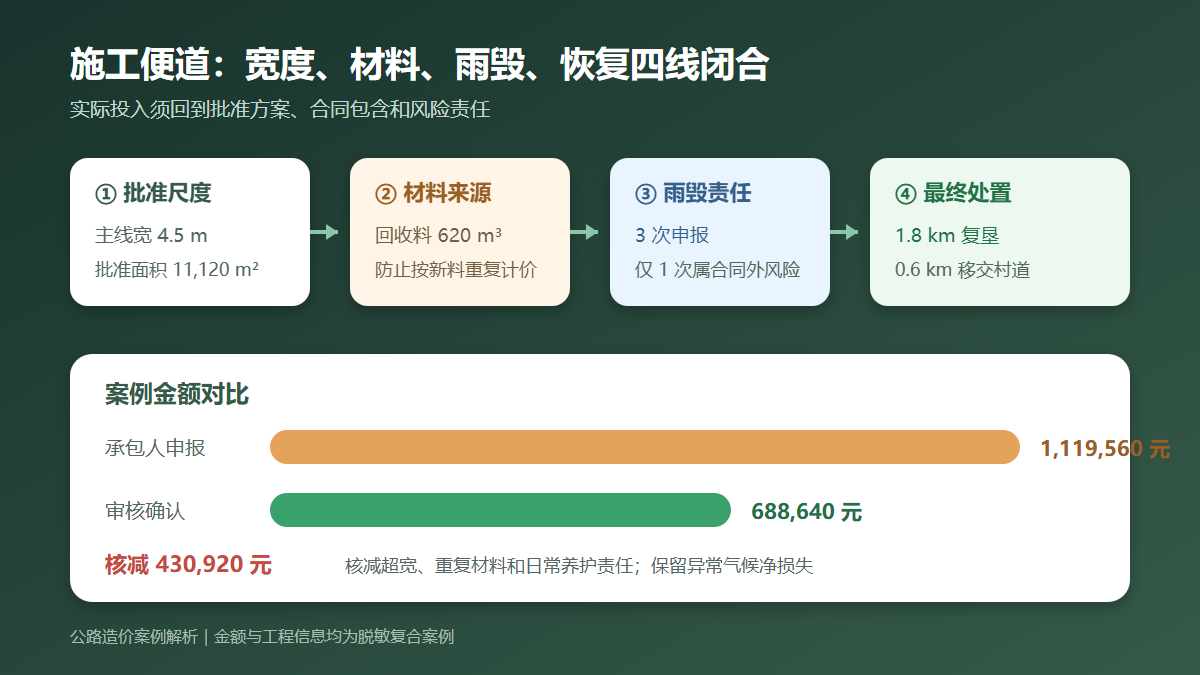Click the heading ① 批准尺度
1200x675 pixels.
click(x=153, y=193)
